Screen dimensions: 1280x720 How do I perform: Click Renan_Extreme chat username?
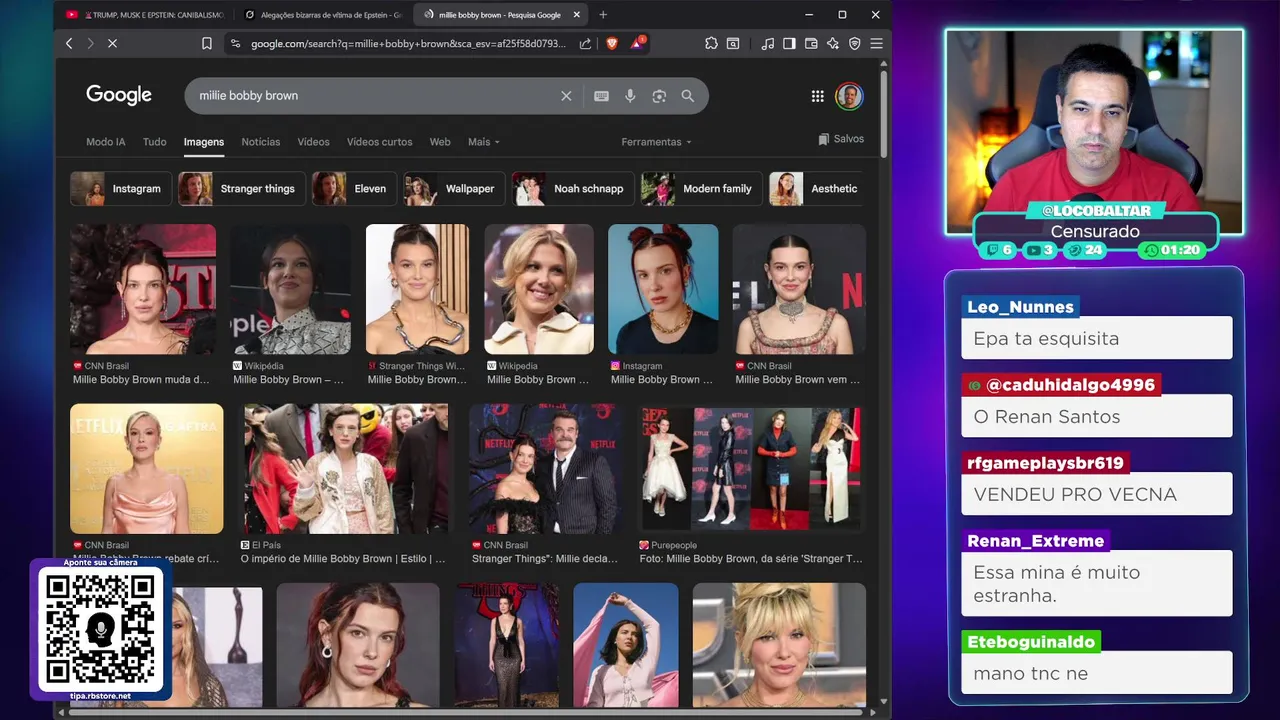[1036, 541]
